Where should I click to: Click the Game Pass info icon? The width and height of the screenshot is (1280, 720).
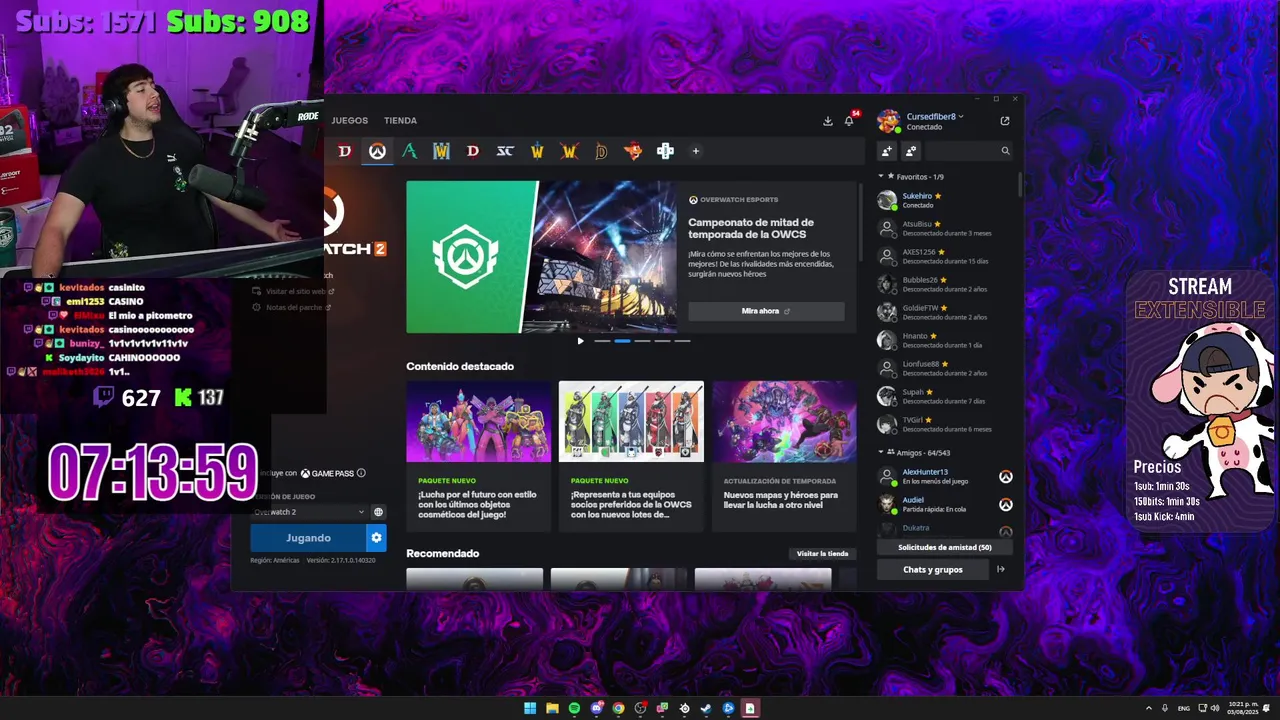click(361, 473)
